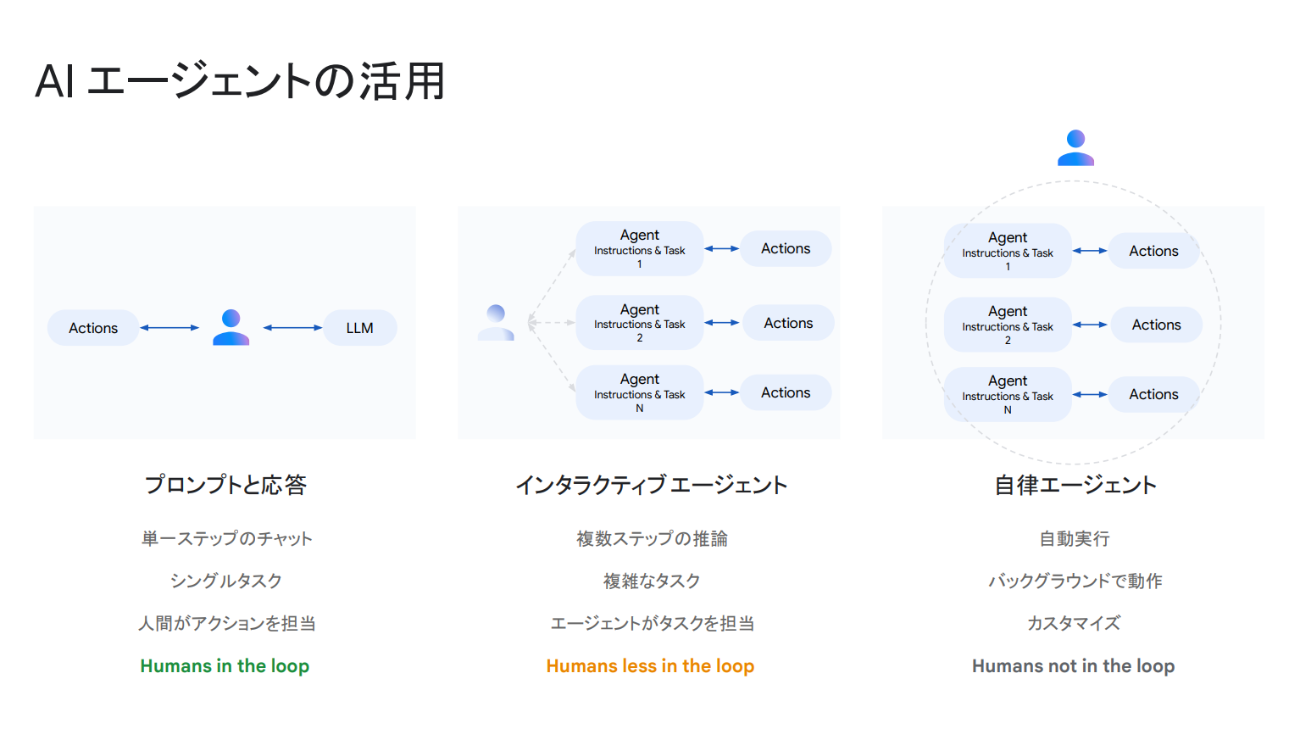Image resolution: width=1300 pixels, height=731 pixels.
Task: Click Agent Task 1 box inside the dashed circle
Action: (x=1008, y=251)
